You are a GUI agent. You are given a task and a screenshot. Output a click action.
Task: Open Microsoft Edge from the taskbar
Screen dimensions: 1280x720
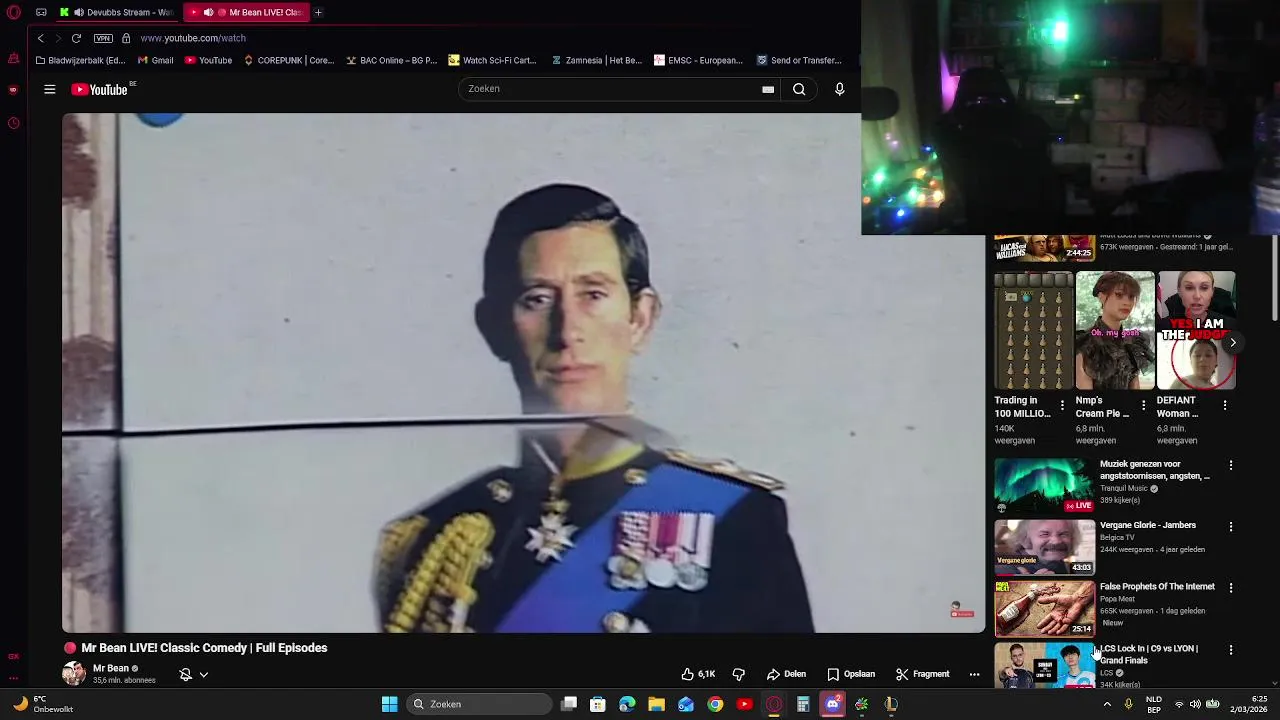627,704
